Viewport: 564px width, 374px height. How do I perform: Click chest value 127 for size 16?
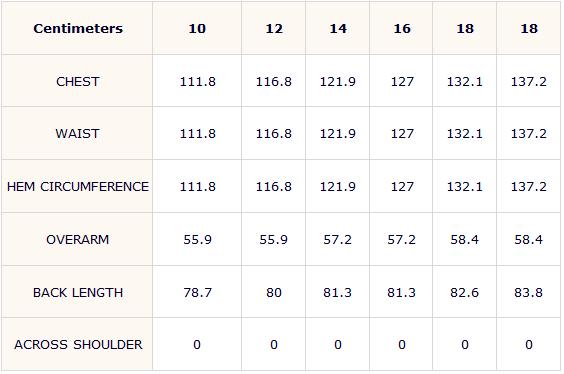tap(402, 82)
